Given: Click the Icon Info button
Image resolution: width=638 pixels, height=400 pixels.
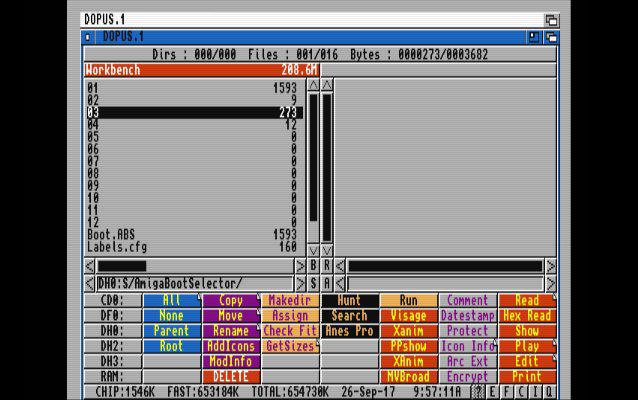Looking at the screenshot, I should point(468,346).
